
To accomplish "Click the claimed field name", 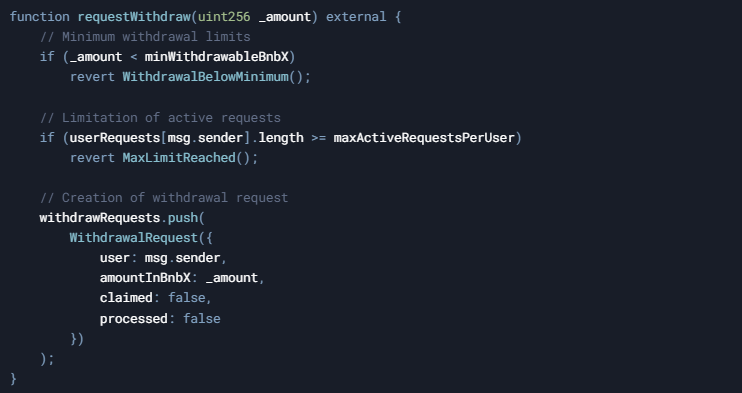I will (x=126, y=298).
